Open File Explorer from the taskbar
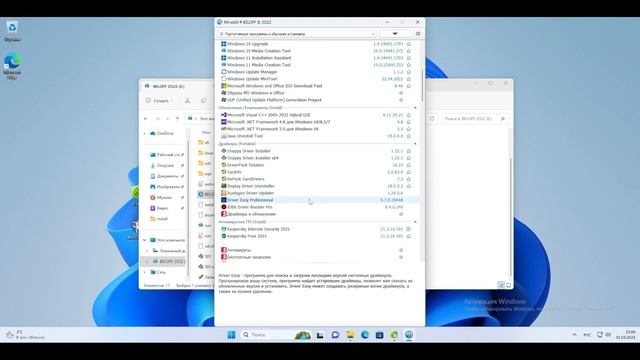 click(x=350, y=335)
